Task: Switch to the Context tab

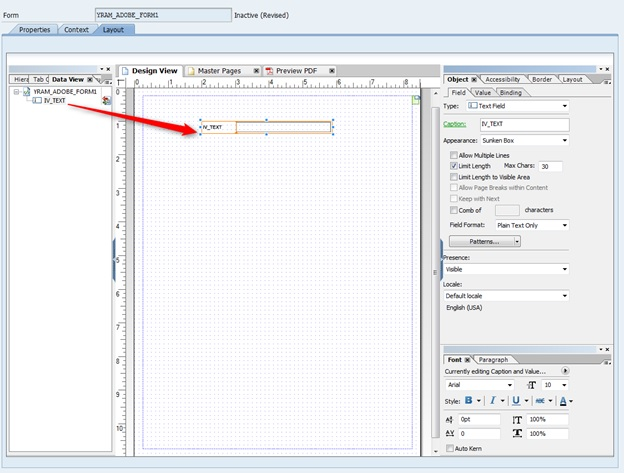Action: 76,30
